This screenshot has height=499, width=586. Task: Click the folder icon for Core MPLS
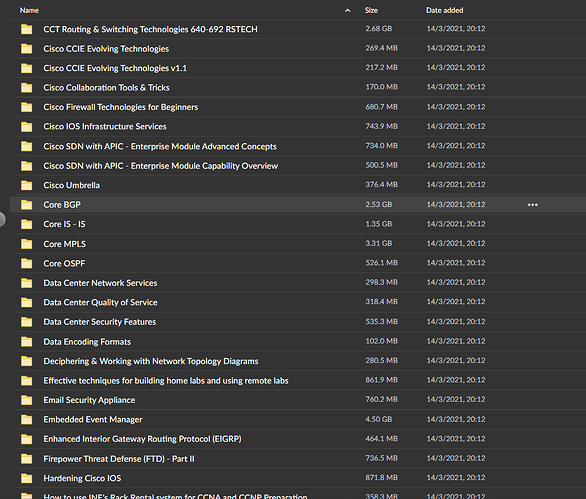pyautogui.click(x=27, y=244)
